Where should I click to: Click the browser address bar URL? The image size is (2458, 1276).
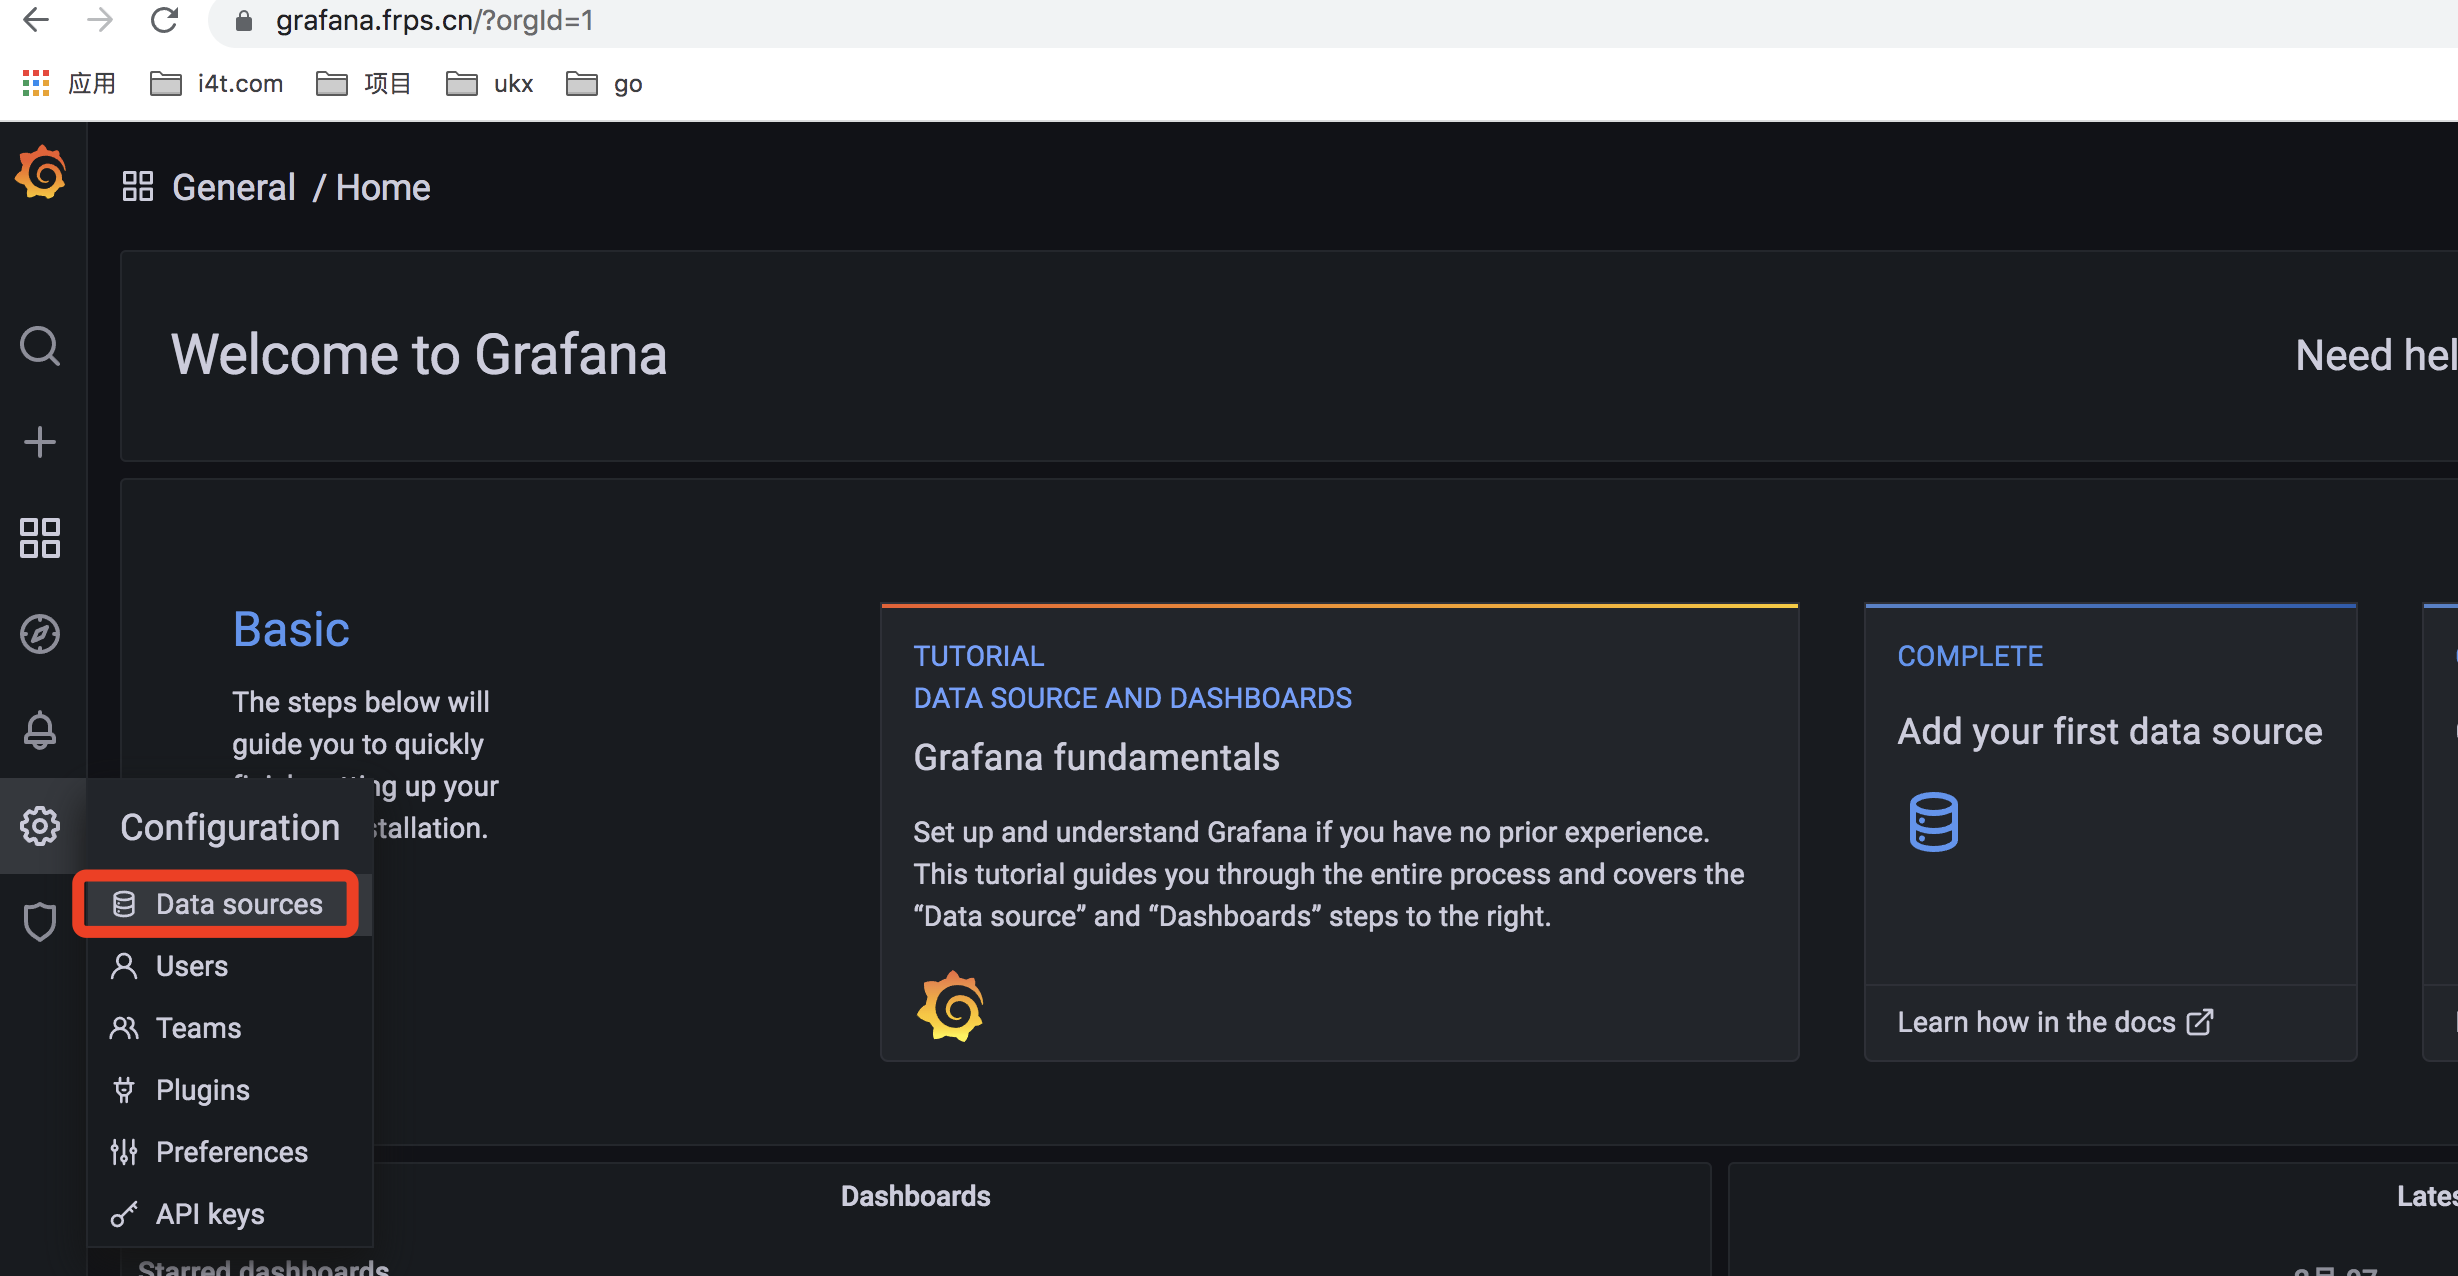click(x=435, y=20)
